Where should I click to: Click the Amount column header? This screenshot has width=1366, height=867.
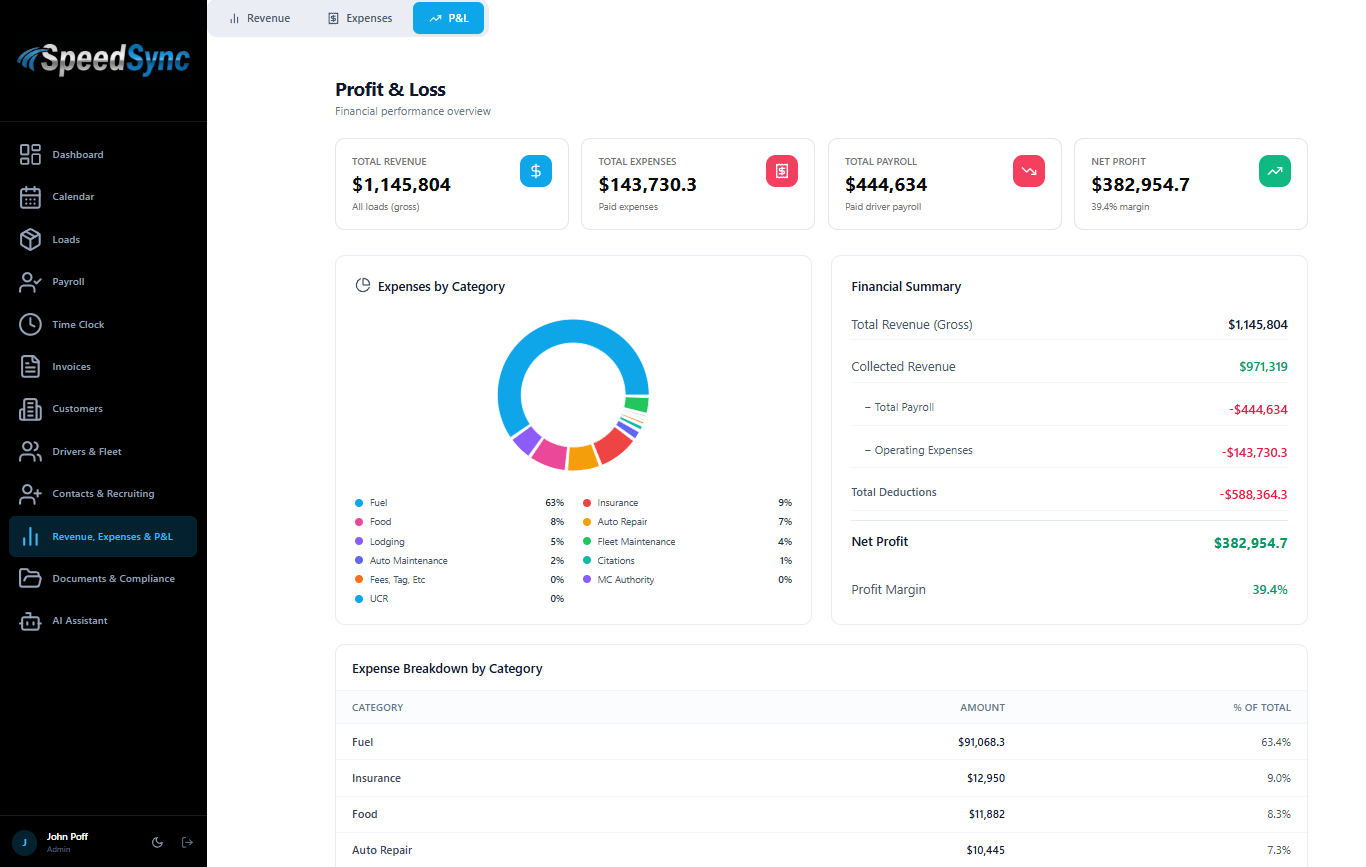tap(982, 707)
